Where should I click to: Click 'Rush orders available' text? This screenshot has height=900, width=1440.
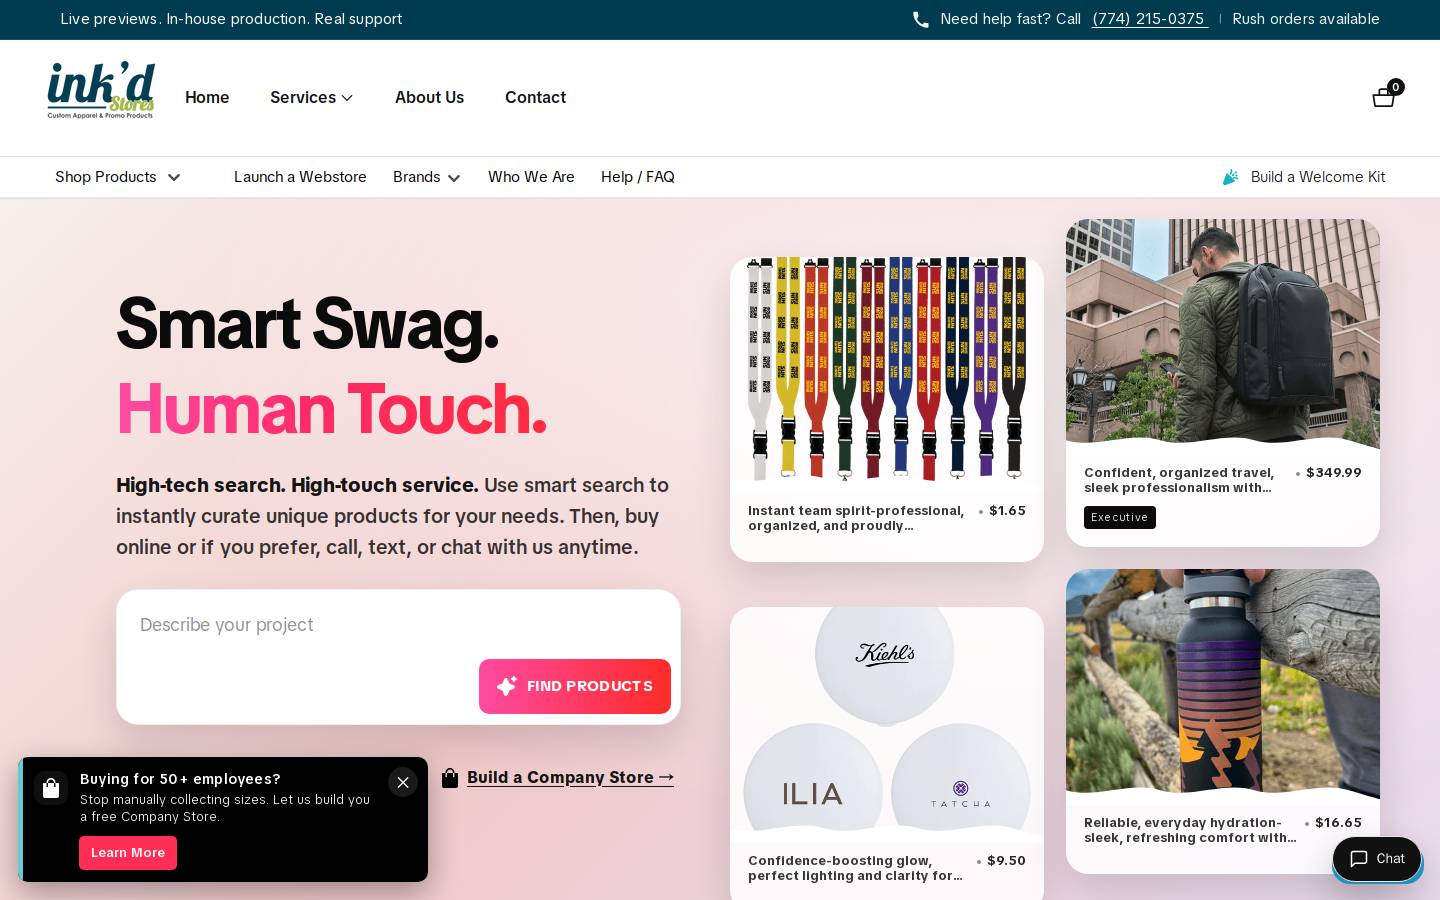tap(1306, 19)
